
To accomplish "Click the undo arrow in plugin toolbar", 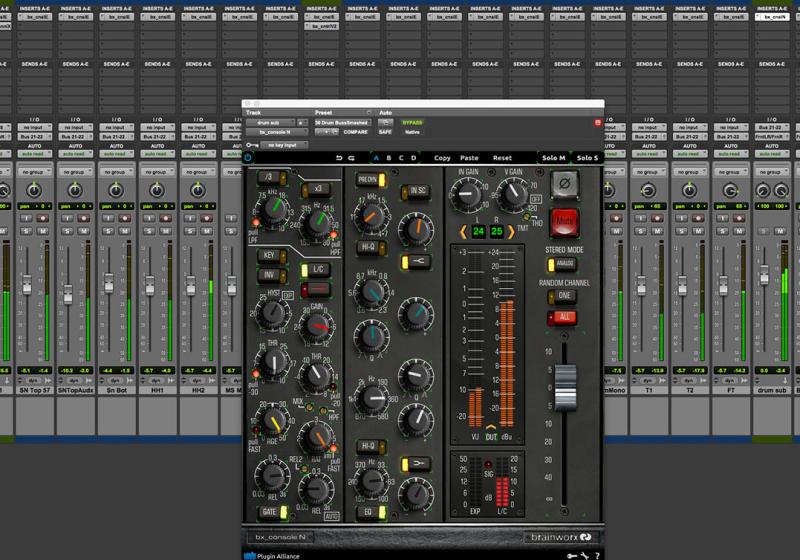I will pos(339,158).
